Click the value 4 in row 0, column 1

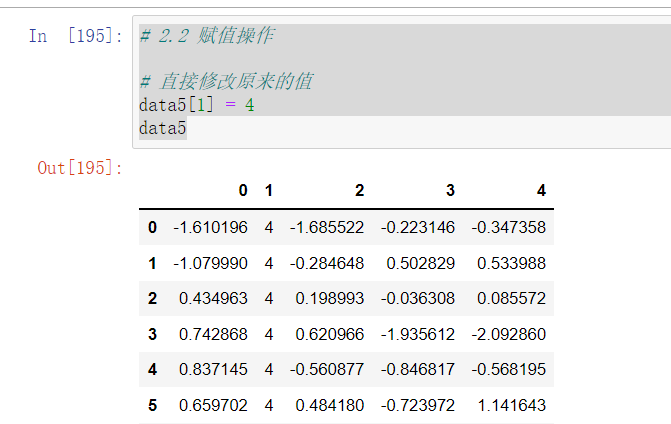269,227
